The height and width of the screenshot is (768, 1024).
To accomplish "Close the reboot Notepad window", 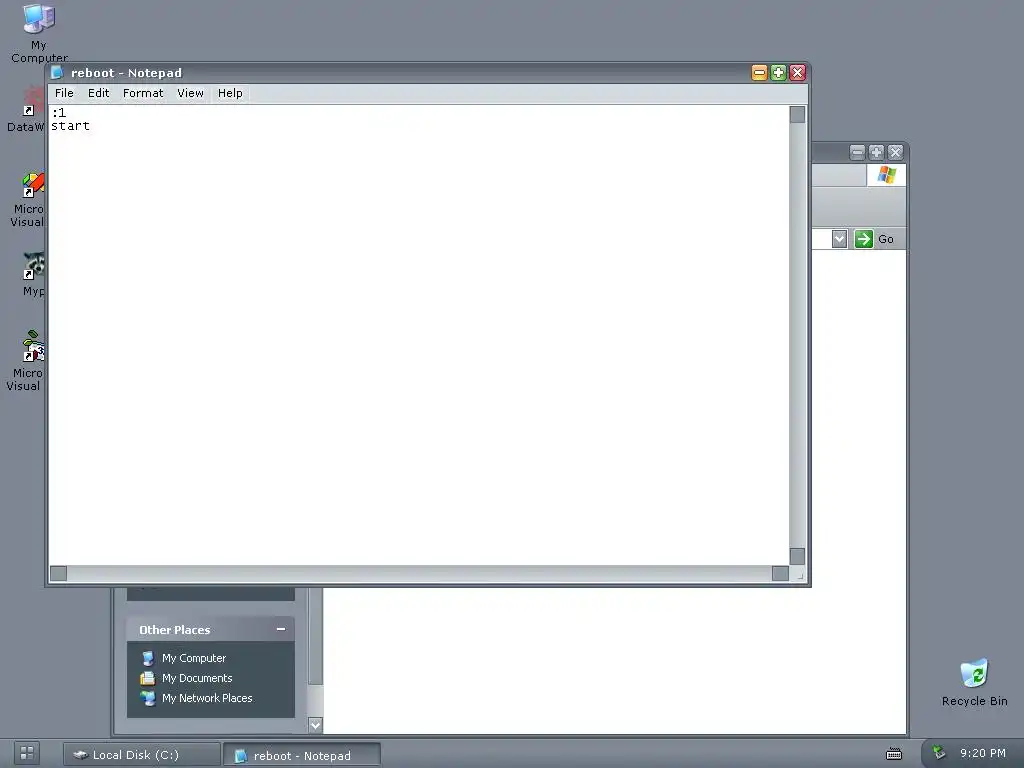I will pyautogui.click(x=797, y=72).
